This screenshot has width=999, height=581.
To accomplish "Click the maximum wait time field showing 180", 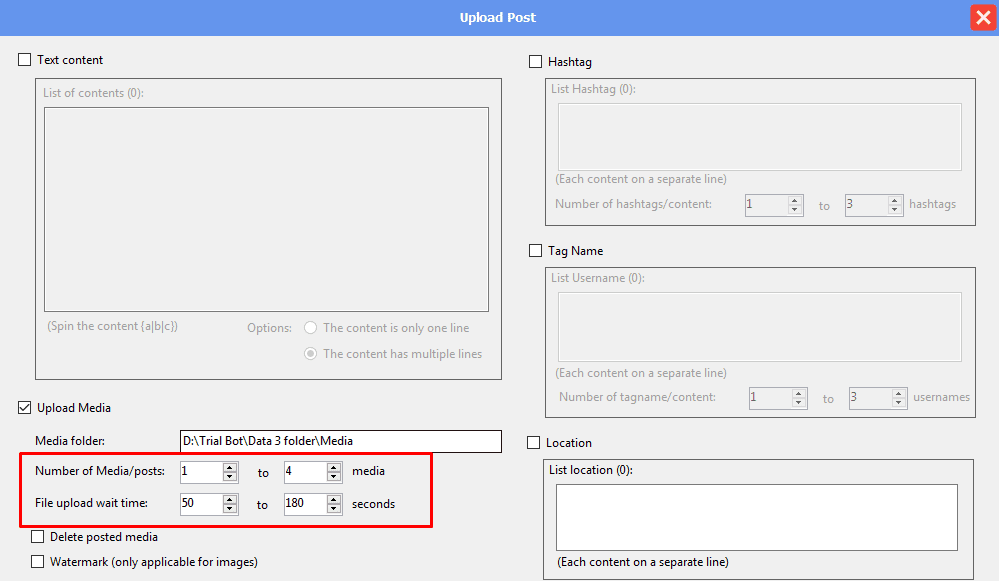I will [304, 504].
